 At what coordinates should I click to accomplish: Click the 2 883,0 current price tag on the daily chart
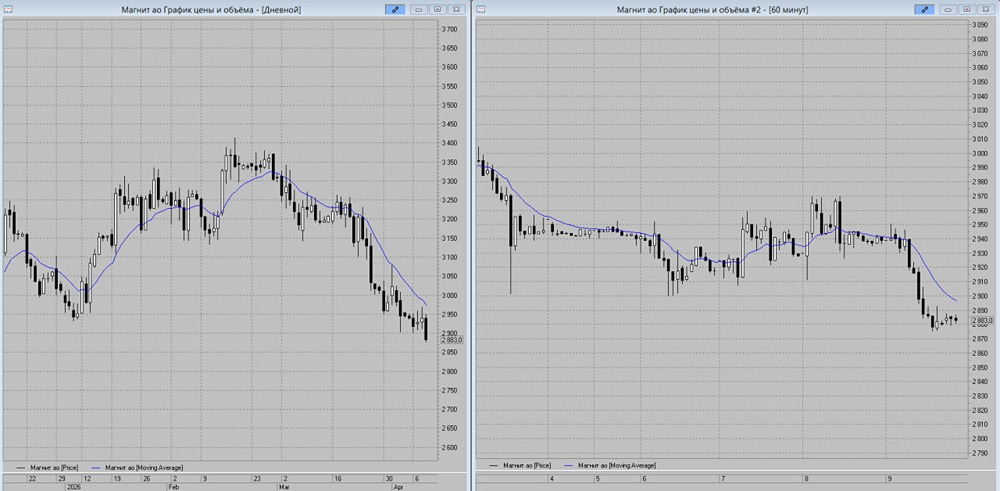(451, 340)
